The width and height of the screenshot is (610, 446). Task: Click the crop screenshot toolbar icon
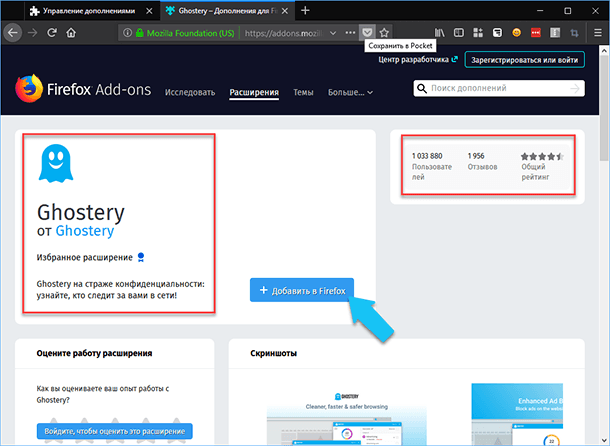coord(574,33)
